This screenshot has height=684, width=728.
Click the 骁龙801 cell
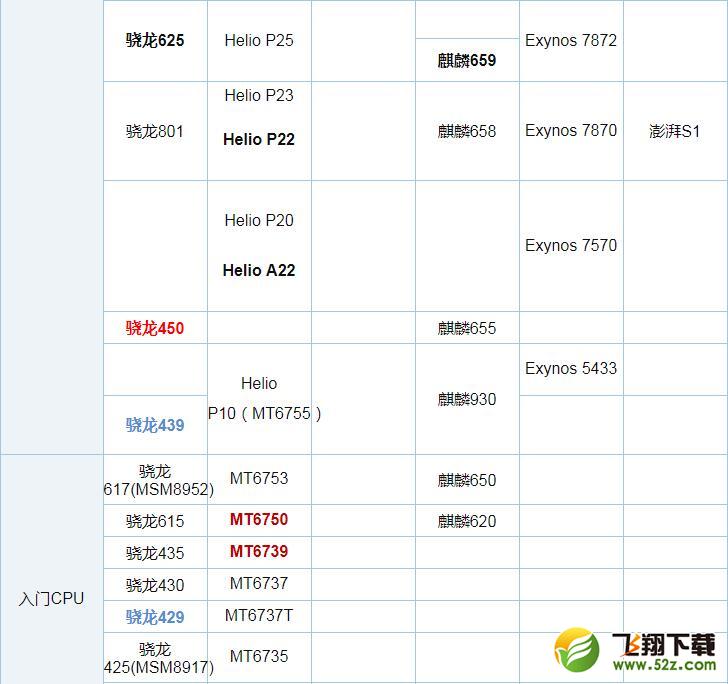coord(155,131)
